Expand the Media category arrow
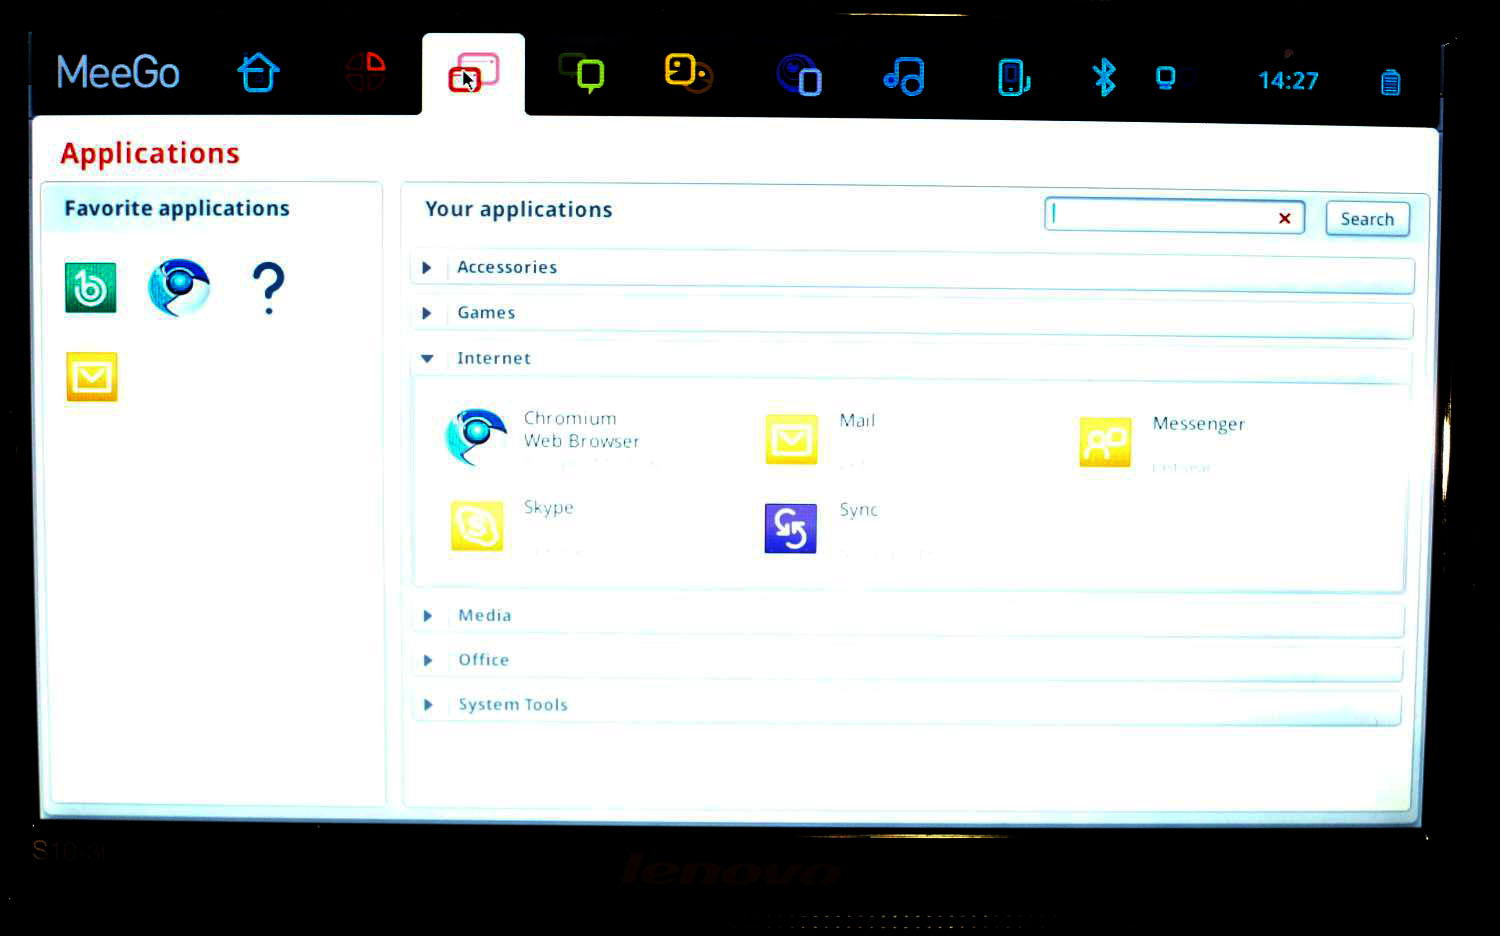Viewport: 1500px width, 936px height. pyautogui.click(x=428, y=616)
